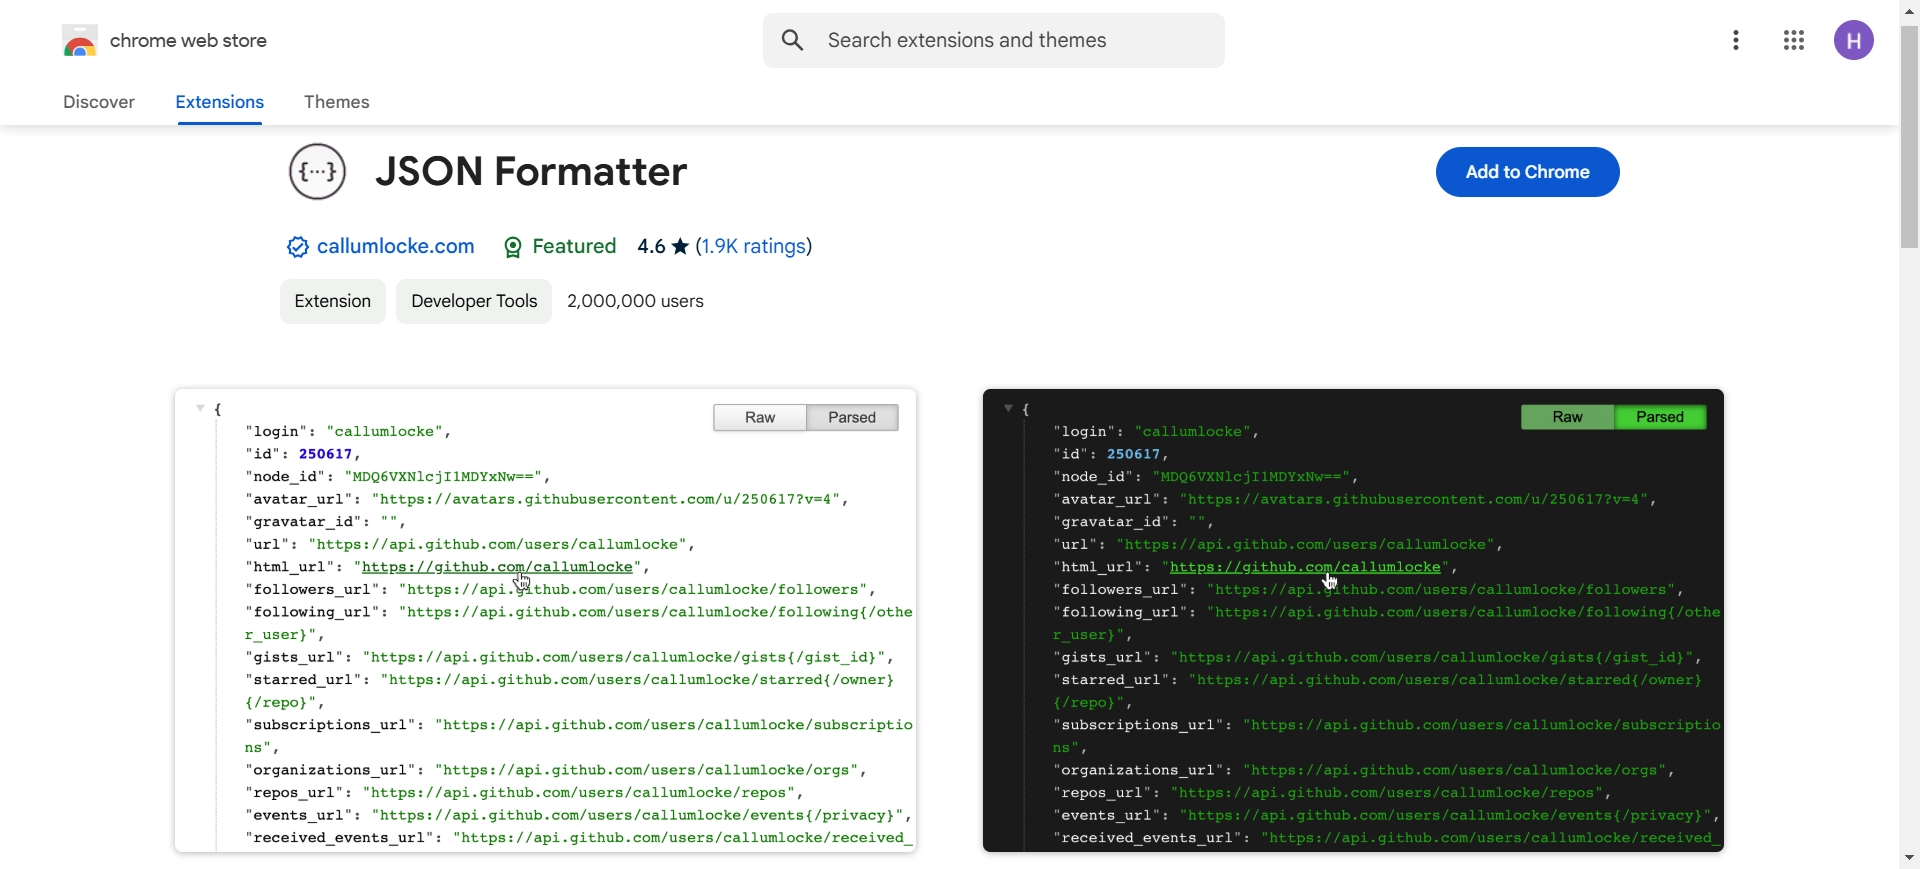
Task: Click the scrollbar down arrow
Action: [x=1910, y=859]
